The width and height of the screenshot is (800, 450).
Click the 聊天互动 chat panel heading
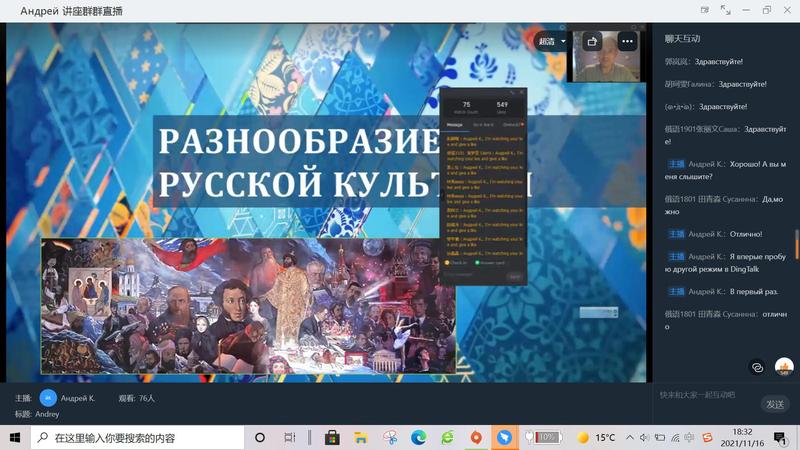[682, 39]
